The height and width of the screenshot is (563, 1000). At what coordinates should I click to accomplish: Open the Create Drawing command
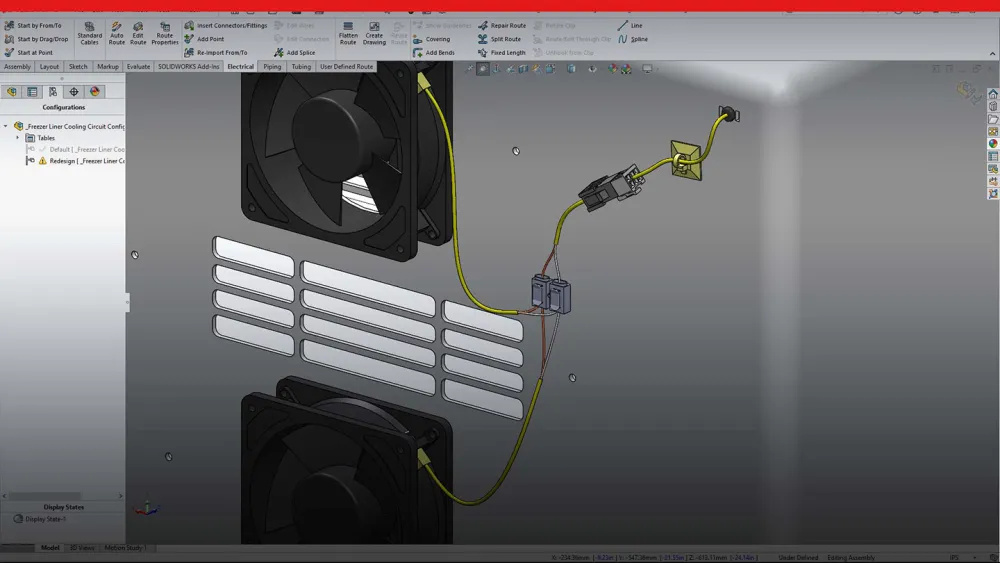[x=374, y=33]
